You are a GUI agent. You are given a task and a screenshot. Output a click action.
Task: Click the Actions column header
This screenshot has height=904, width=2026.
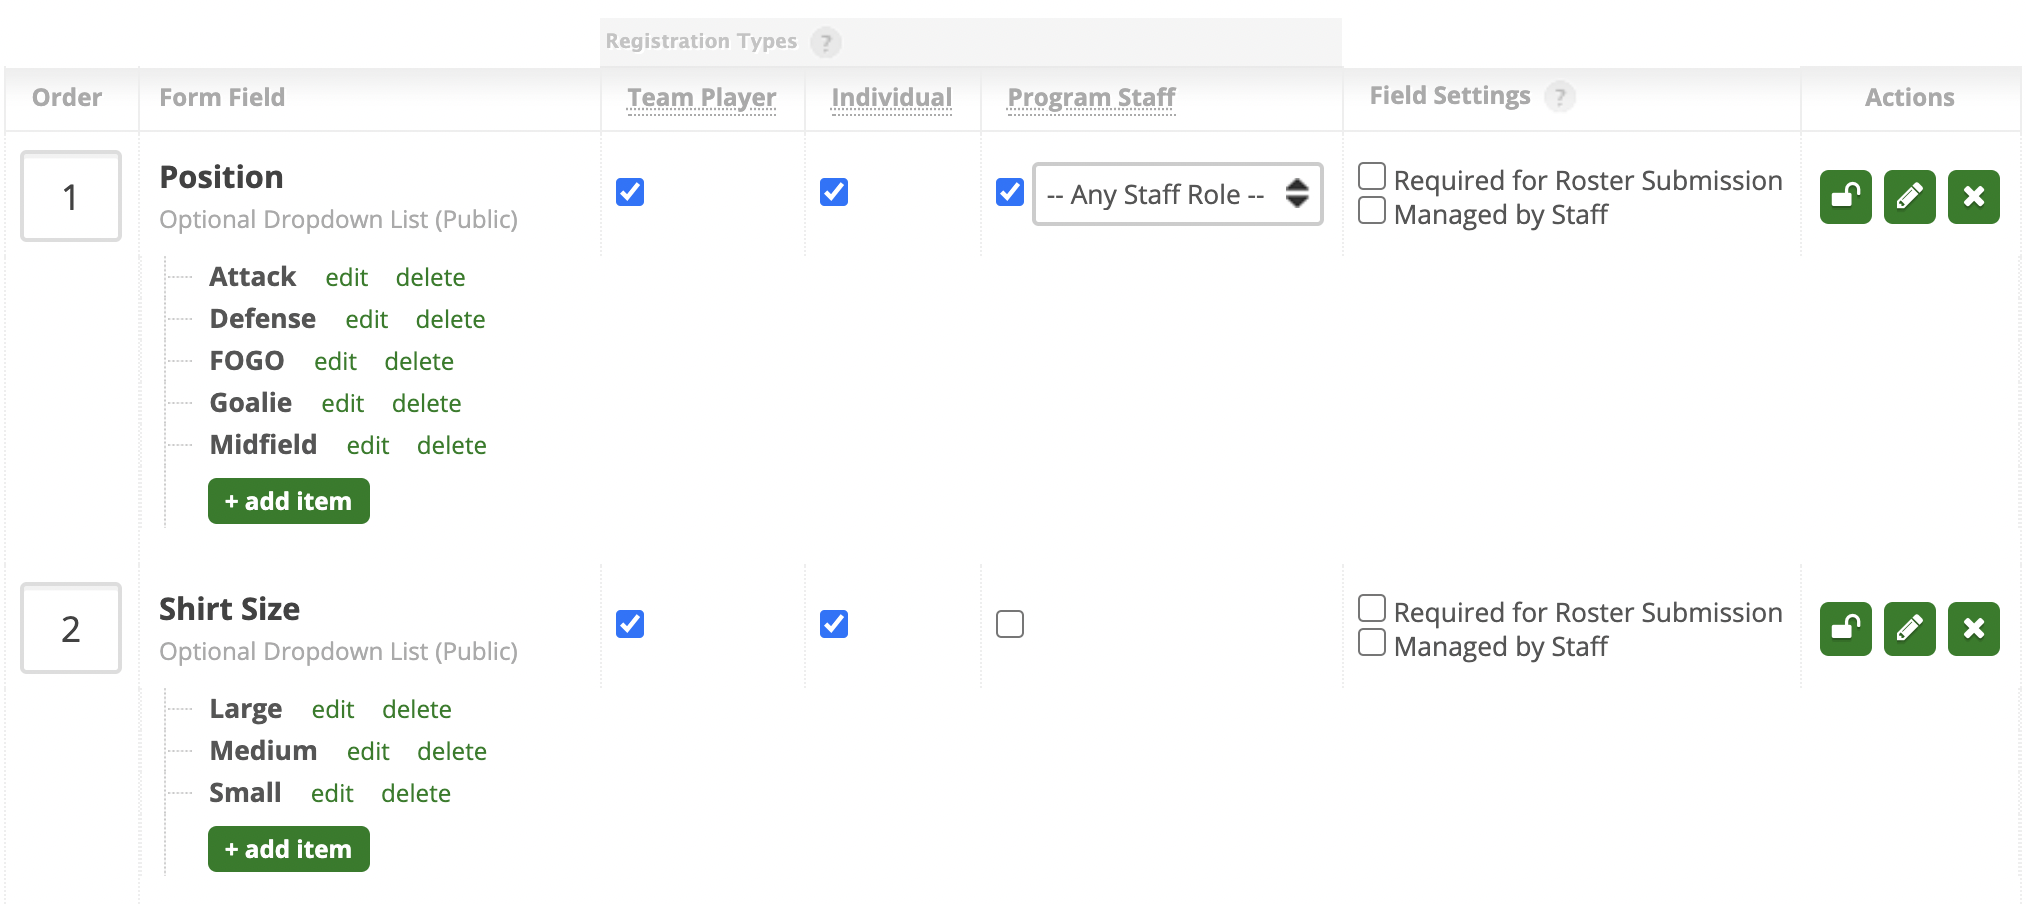pos(1909,98)
